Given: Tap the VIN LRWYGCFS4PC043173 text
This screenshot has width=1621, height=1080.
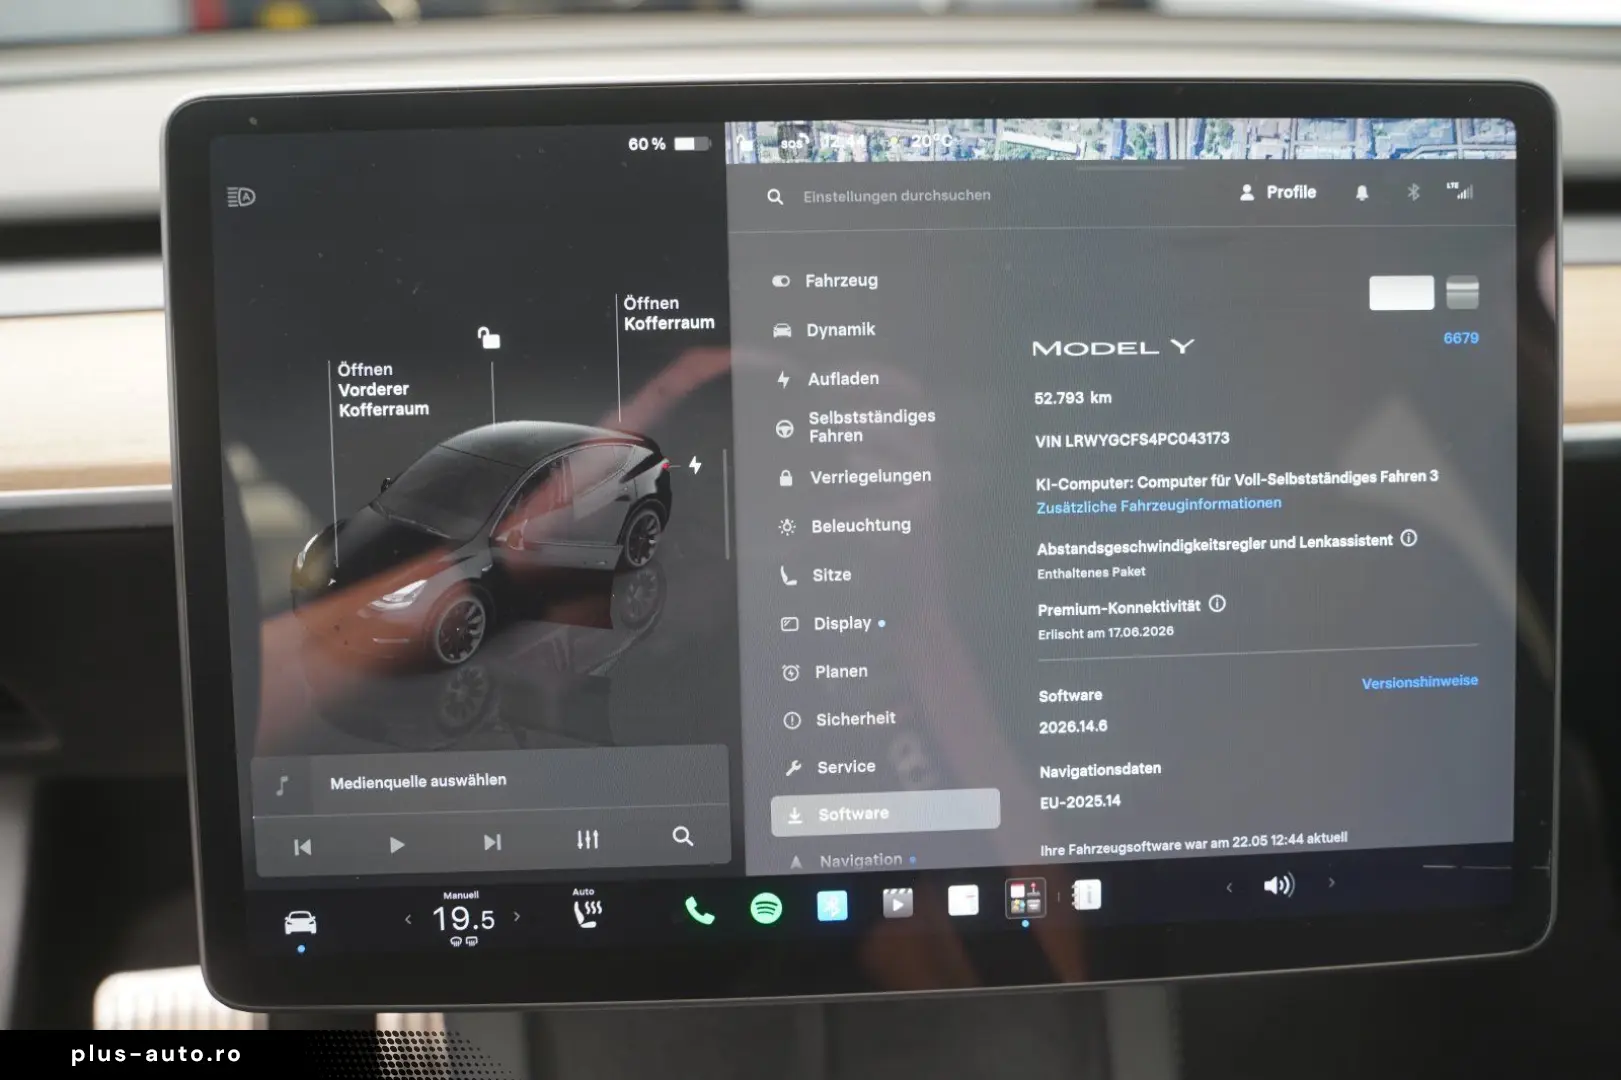Looking at the screenshot, I should coord(1132,439).
